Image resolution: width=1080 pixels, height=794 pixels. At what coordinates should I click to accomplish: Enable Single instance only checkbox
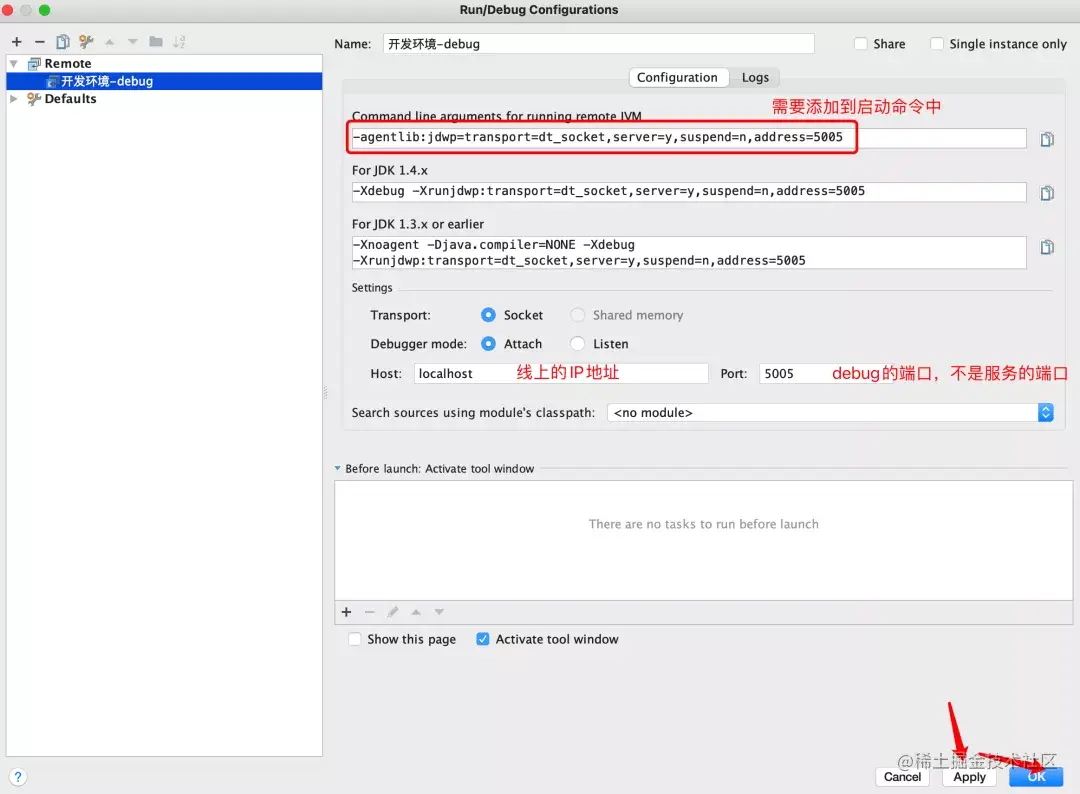pos(937,43)
